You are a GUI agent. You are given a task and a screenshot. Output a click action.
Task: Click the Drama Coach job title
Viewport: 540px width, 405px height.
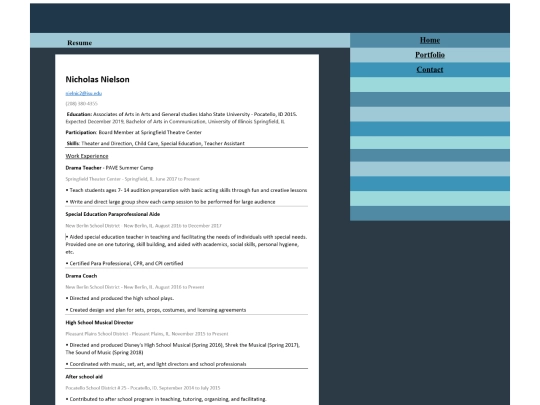click(x=81, y=276)
